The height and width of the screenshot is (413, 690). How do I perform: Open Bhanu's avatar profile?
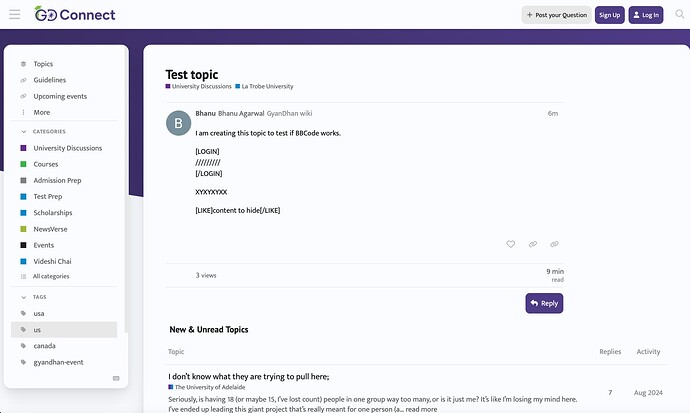[178, 123]
